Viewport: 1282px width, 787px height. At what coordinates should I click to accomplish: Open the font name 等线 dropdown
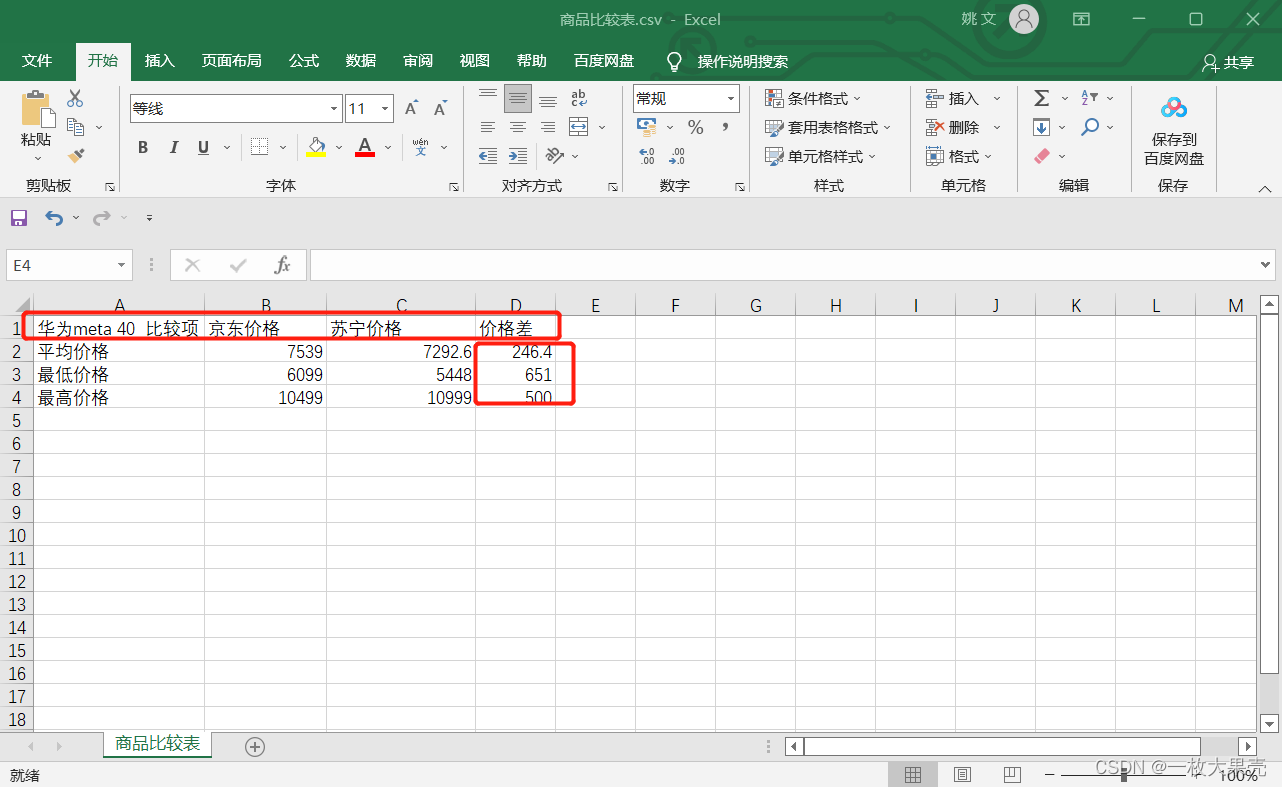[335, 109]
